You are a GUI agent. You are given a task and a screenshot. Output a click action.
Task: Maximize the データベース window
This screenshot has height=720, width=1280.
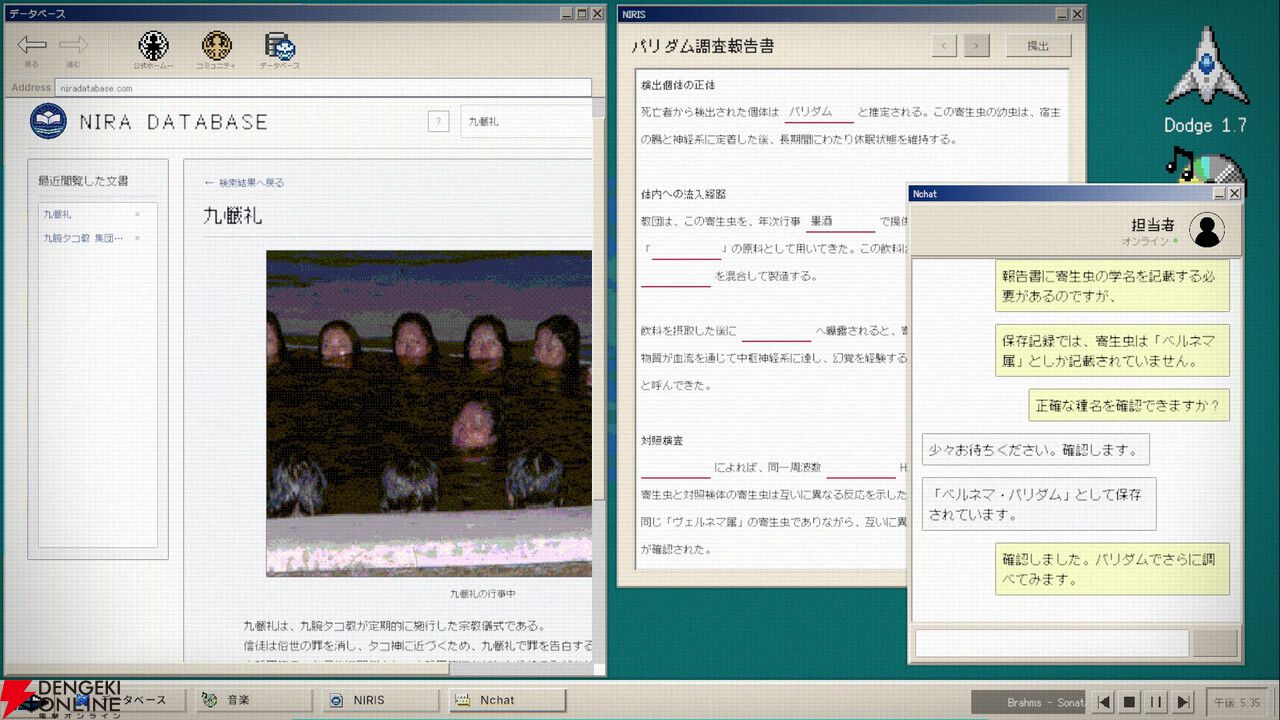tap(582, 14)
